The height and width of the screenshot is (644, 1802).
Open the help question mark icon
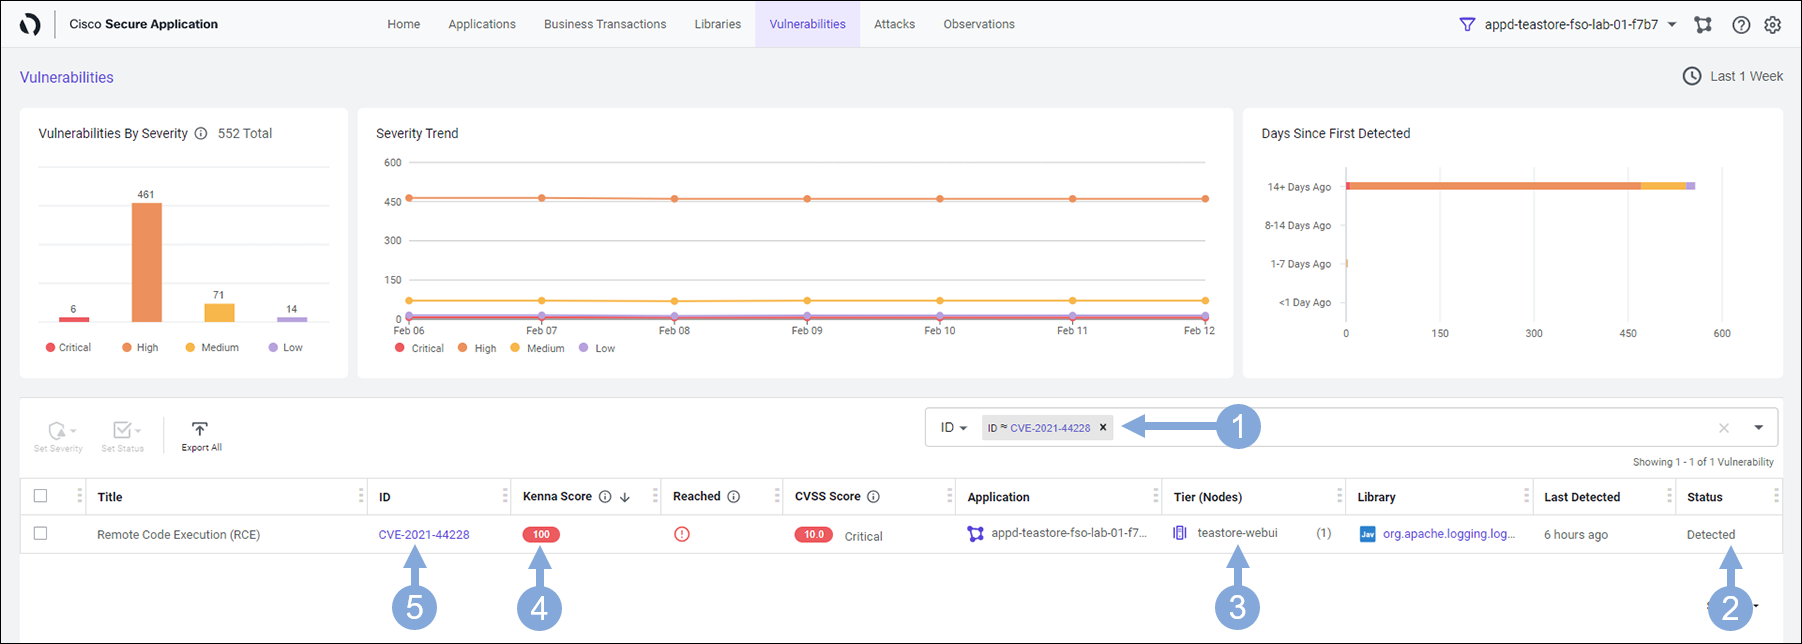[x=1741, y=25]
